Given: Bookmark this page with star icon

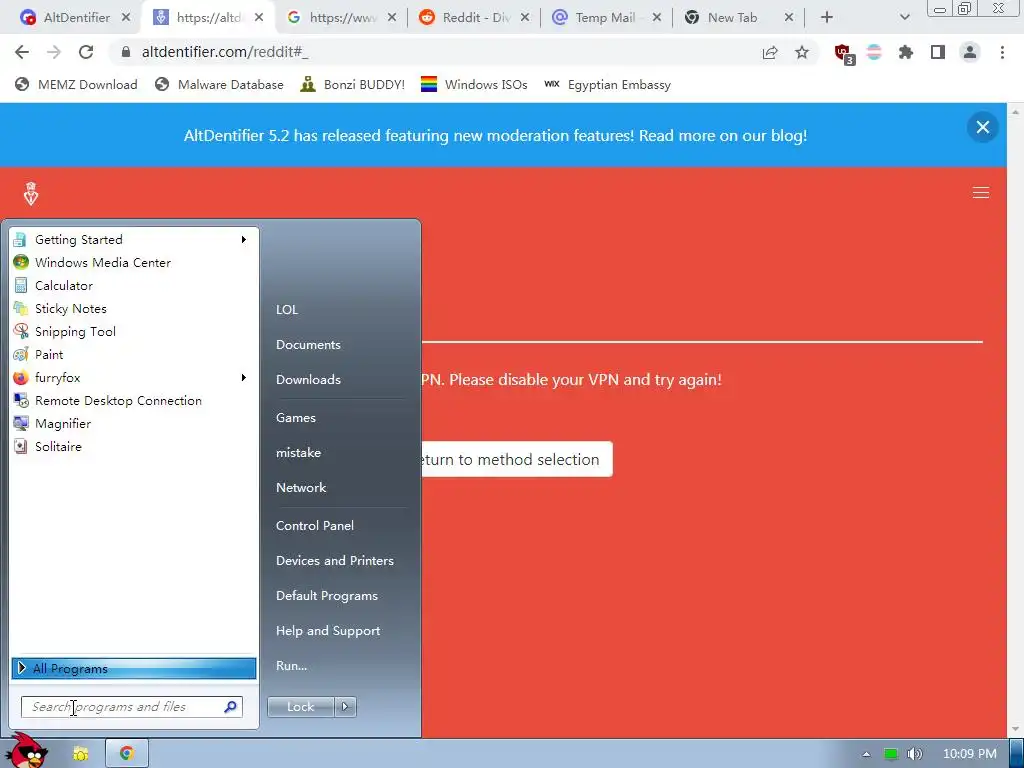Looking at the screenshot, I should click(x=802, y=52).
